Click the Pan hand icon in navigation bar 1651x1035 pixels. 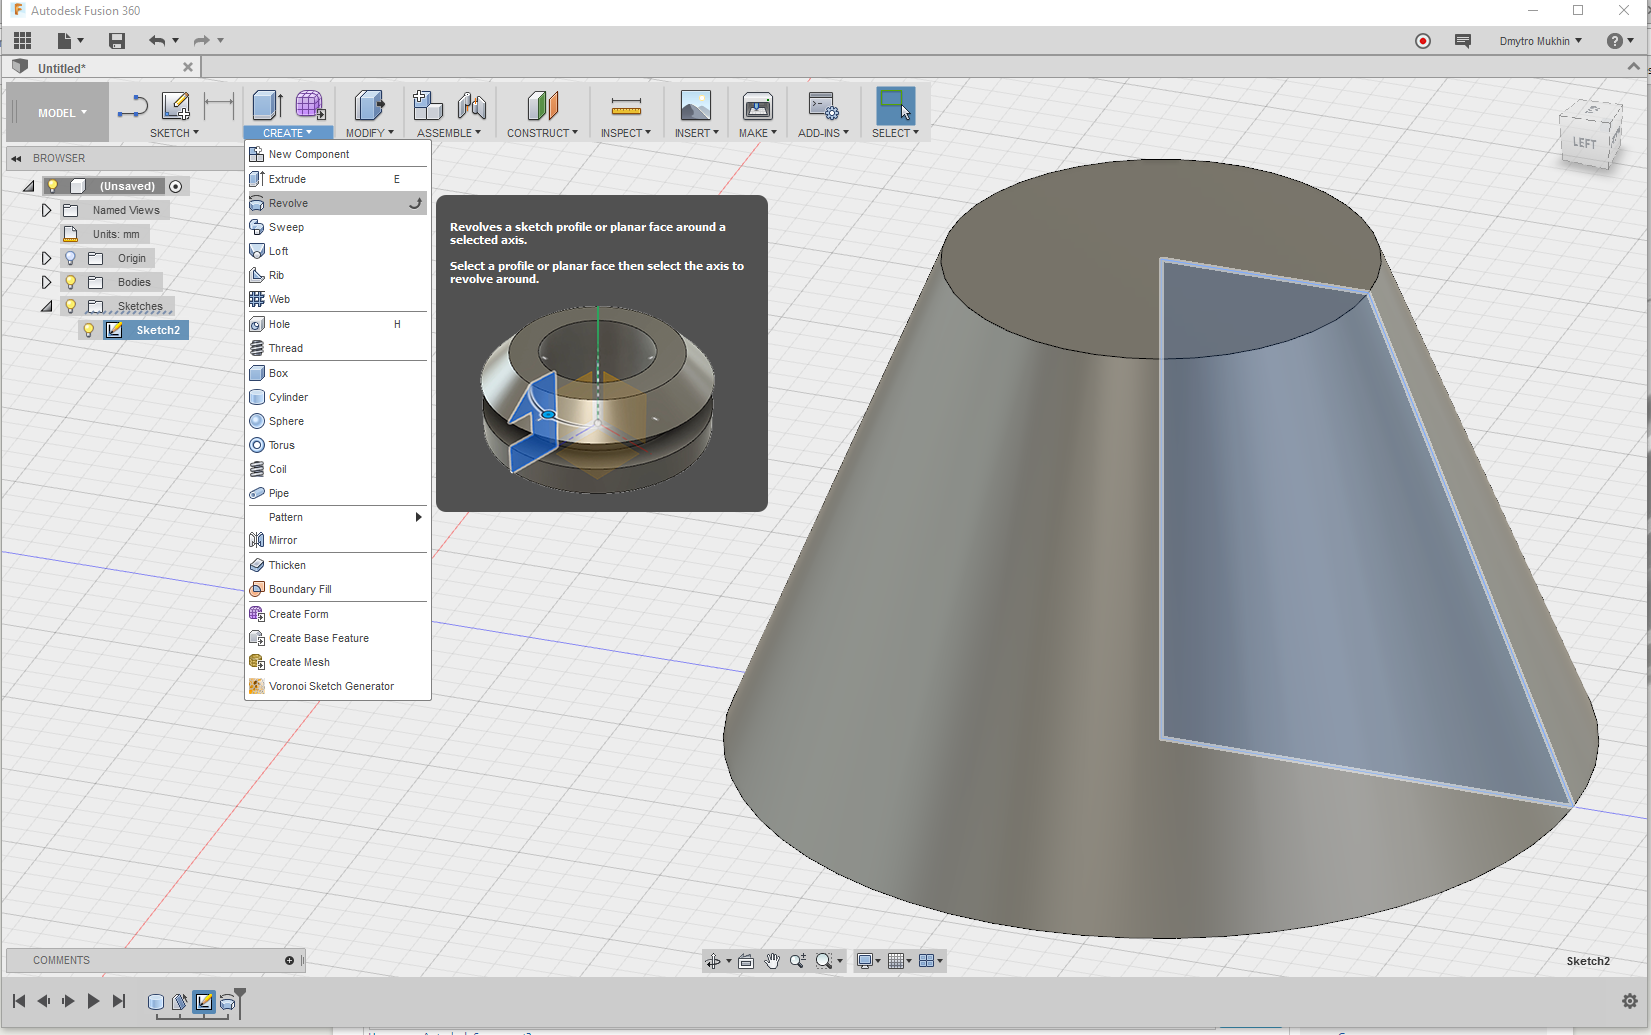point(772,961)
